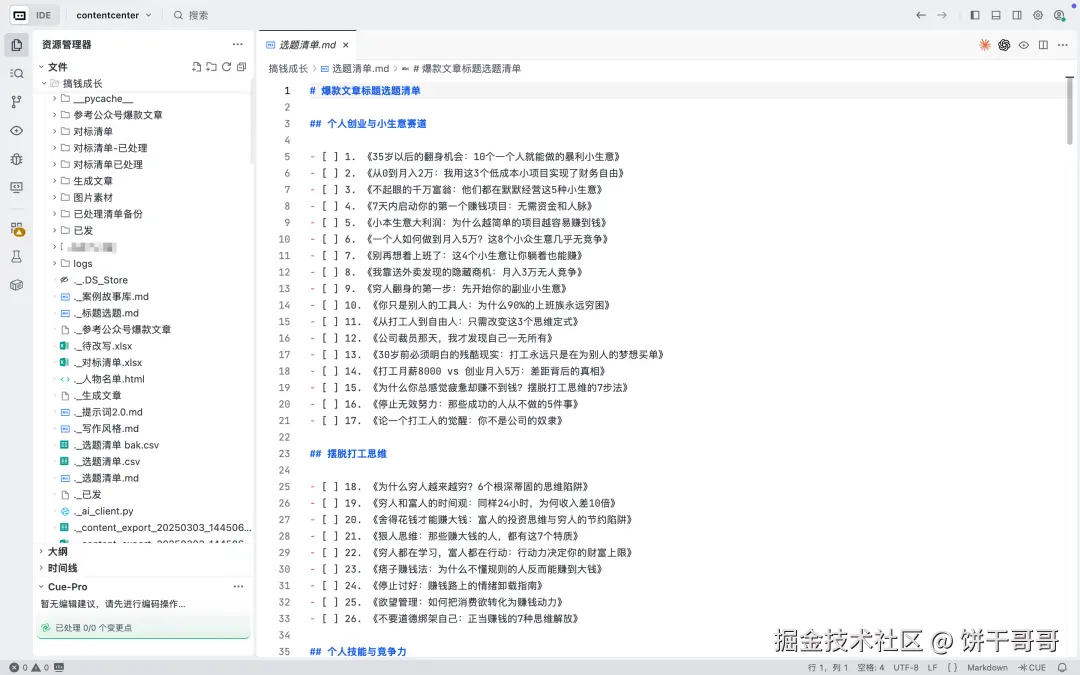Image resolution: width=1080 pixels, height=675 pixels.
Task: Collapse the Cue-Pro panel section
Action: coord(41,587)
